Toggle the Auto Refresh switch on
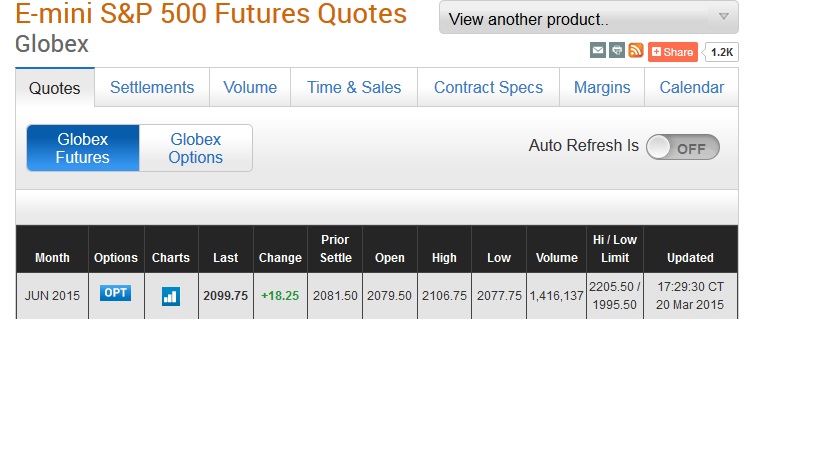819x460 pixels. pyautogui.click(x=683, y=147)
